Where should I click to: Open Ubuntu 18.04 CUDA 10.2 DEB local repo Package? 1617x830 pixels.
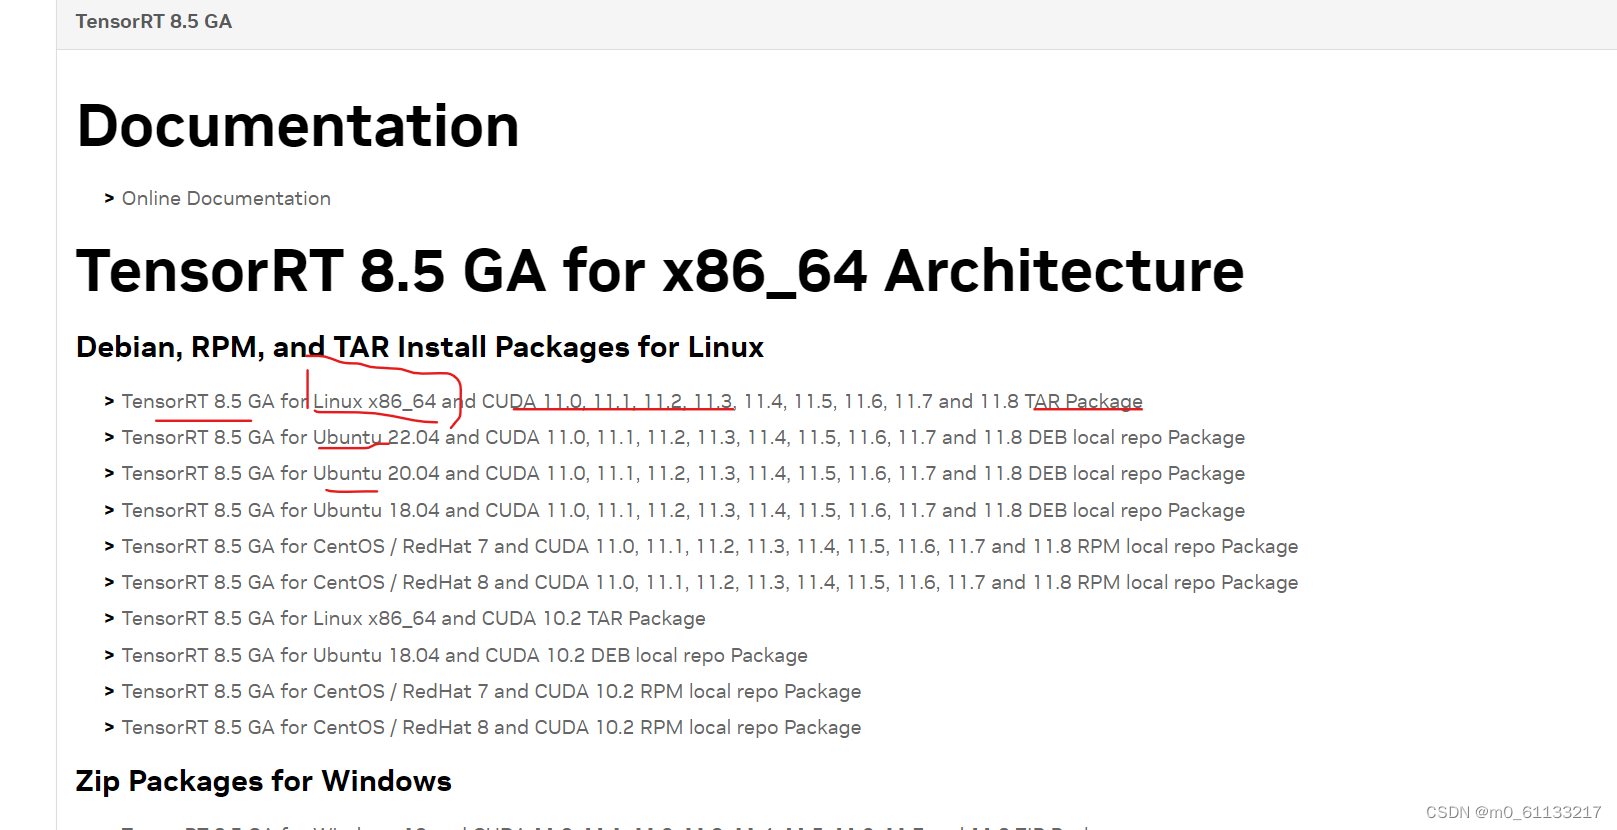click(x=464, y=655)
